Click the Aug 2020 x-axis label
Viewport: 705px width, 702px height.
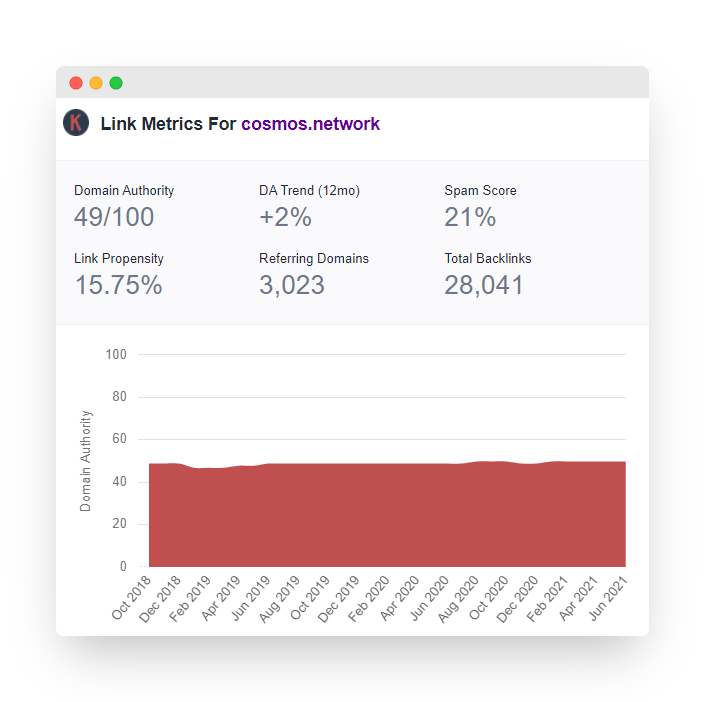coord(459,599)
